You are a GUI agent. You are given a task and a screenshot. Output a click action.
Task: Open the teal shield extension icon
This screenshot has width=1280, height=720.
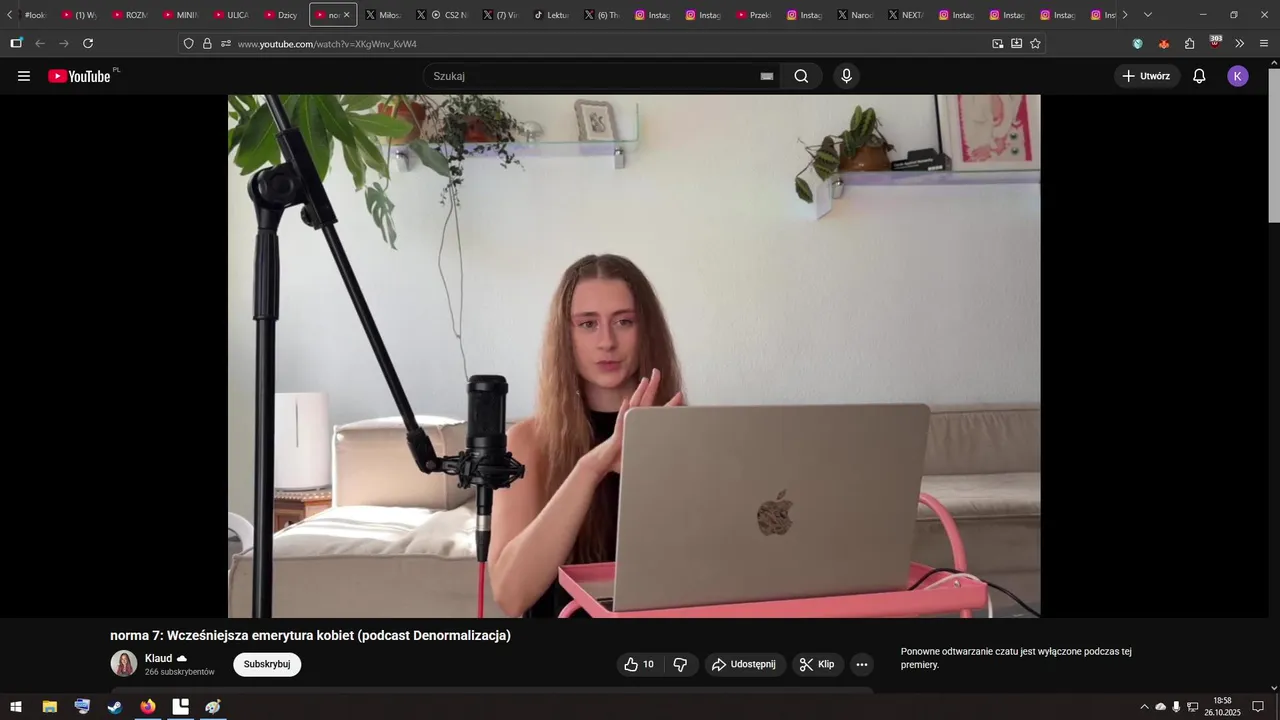point(1137,43)
